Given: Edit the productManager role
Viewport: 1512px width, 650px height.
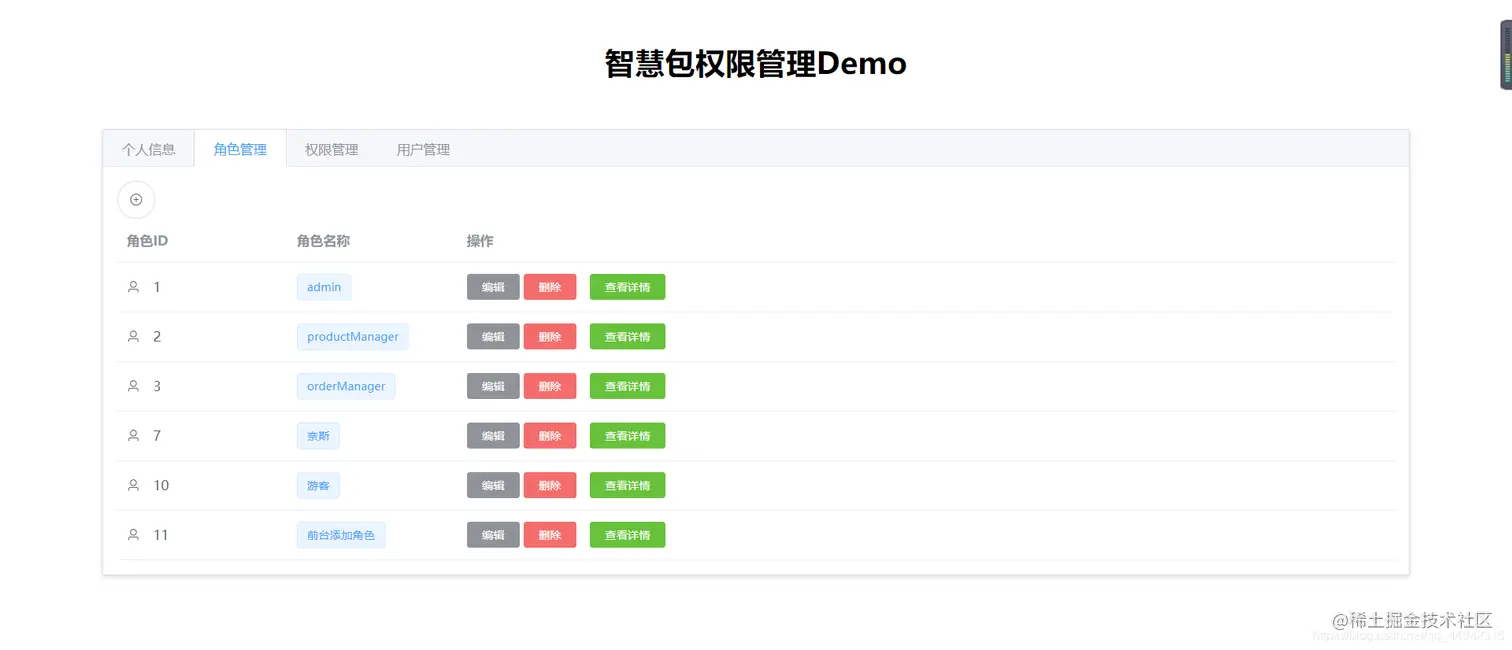Looking at the screenshot, I should click(x=493, y=337).
